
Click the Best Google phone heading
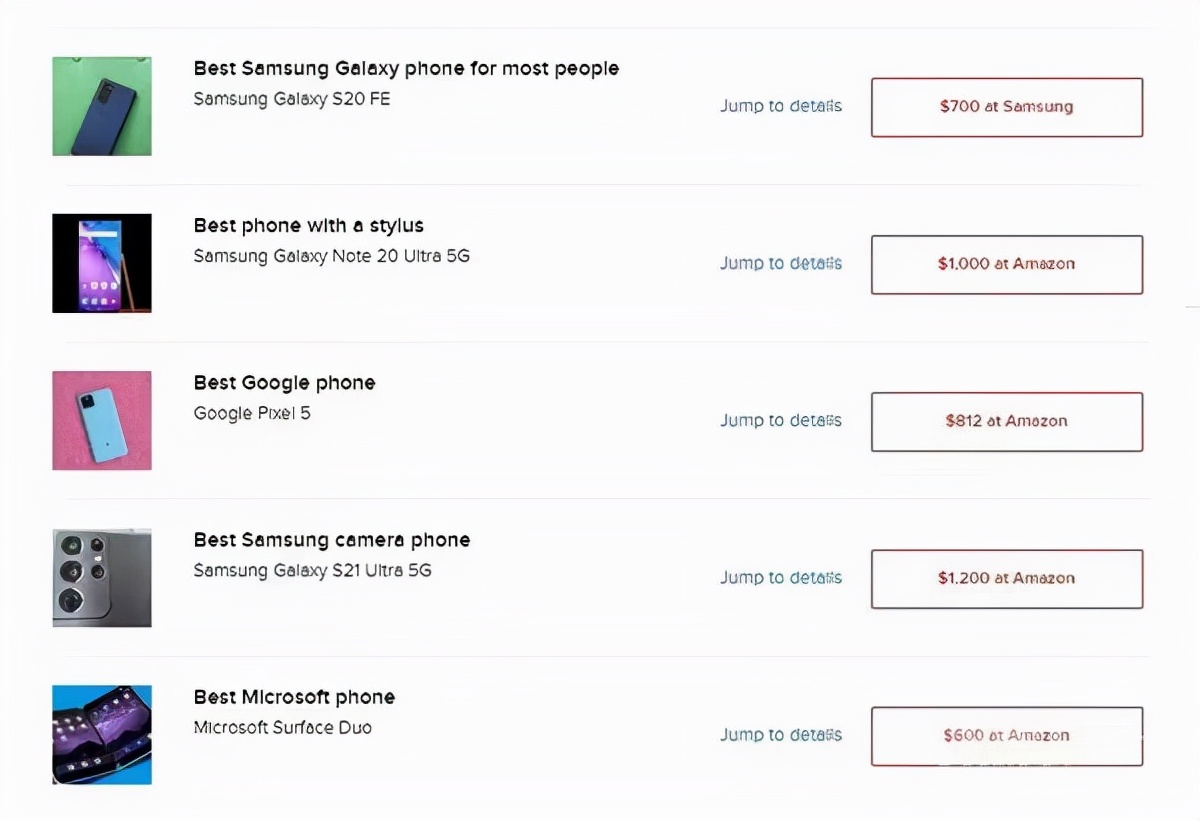click(284, 382)
